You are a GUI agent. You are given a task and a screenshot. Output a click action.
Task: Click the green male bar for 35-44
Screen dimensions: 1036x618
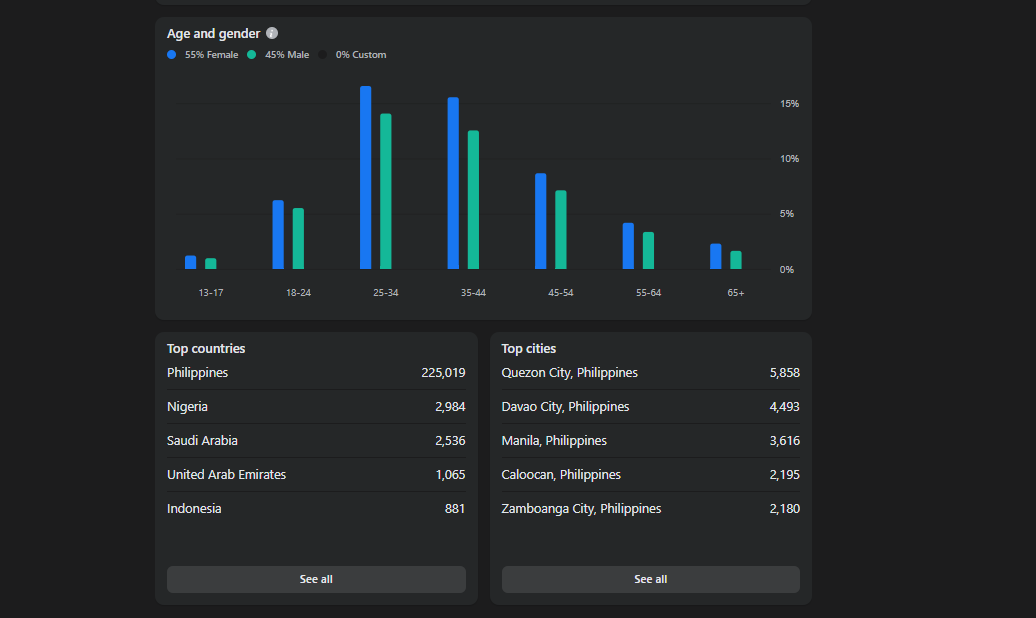click(473, 200)
